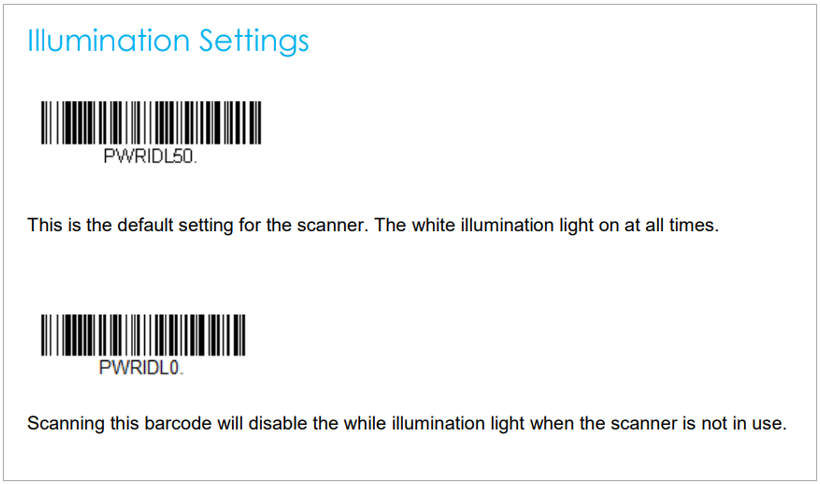
Task: Click the PWRIDL0. caption under the barcode
Action: coord(141,368)
